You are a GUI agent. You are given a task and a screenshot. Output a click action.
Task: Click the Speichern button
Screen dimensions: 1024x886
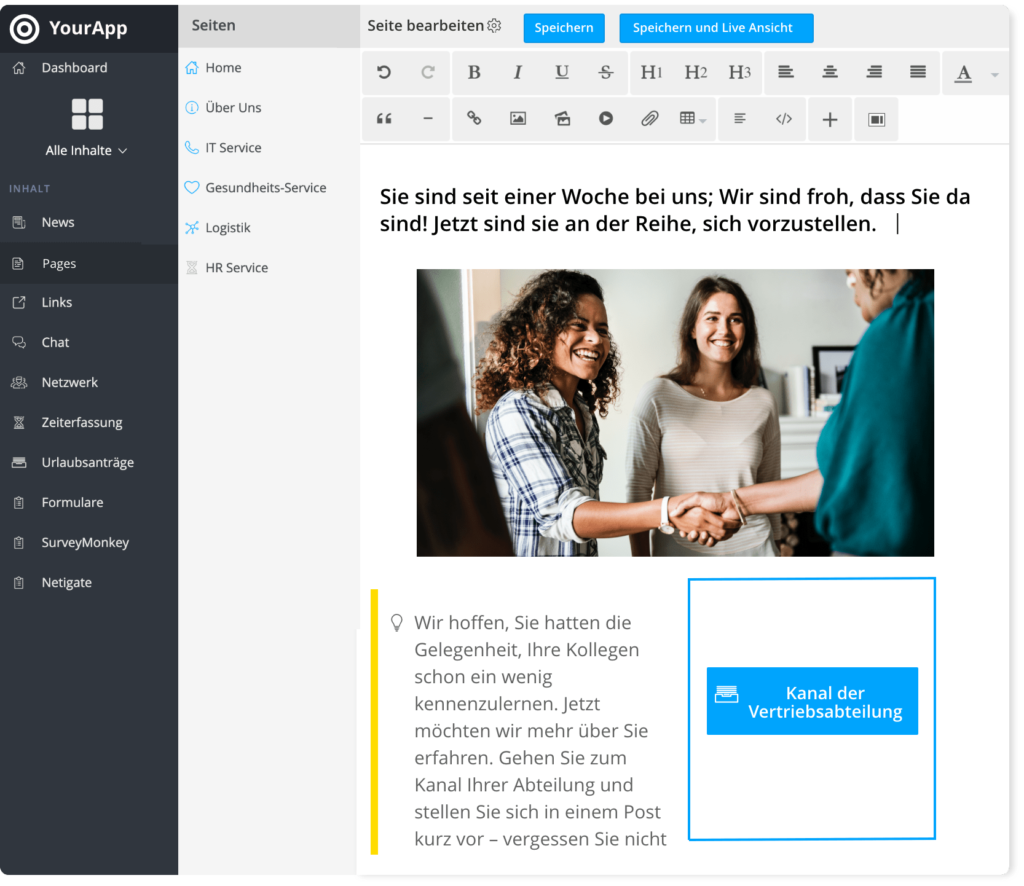click(563, 28)
